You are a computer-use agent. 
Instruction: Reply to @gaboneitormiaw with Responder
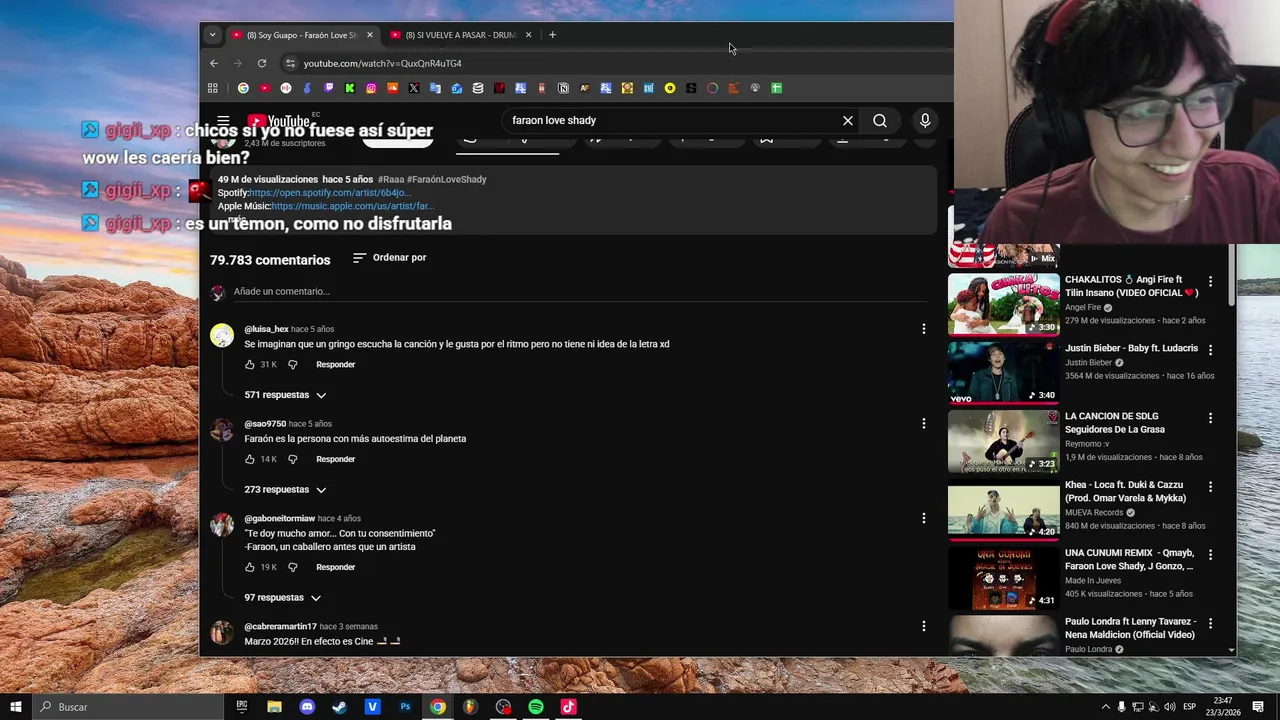pyautogui.click(x=336, y=567)
